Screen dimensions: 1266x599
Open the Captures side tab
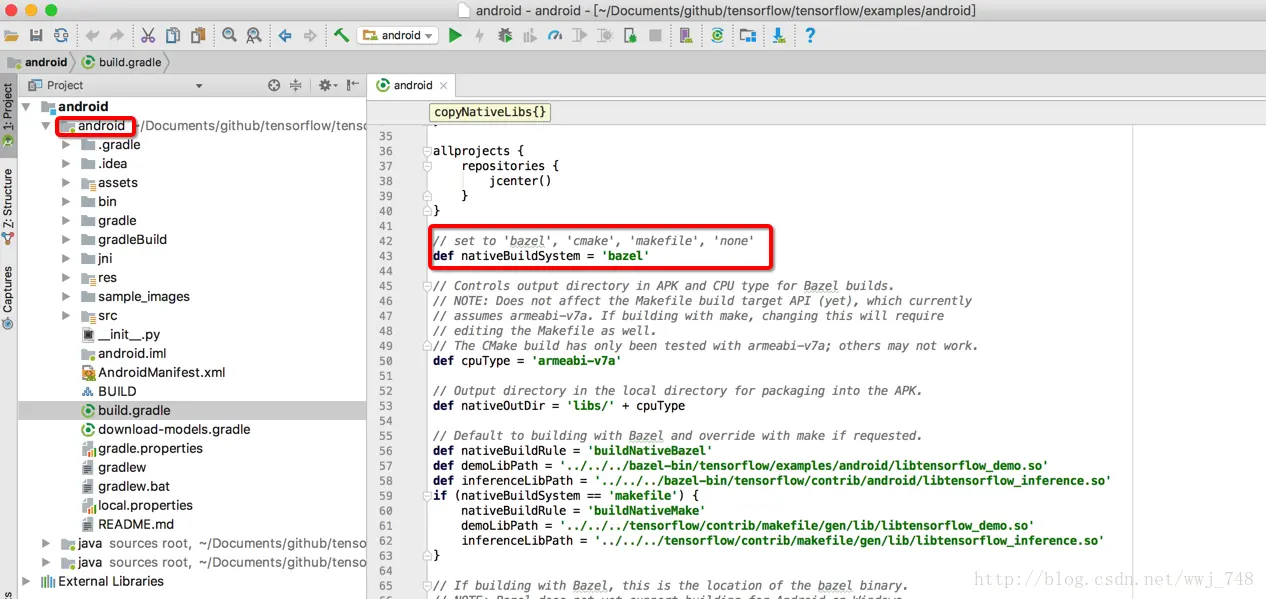click(x=8, y=297)
